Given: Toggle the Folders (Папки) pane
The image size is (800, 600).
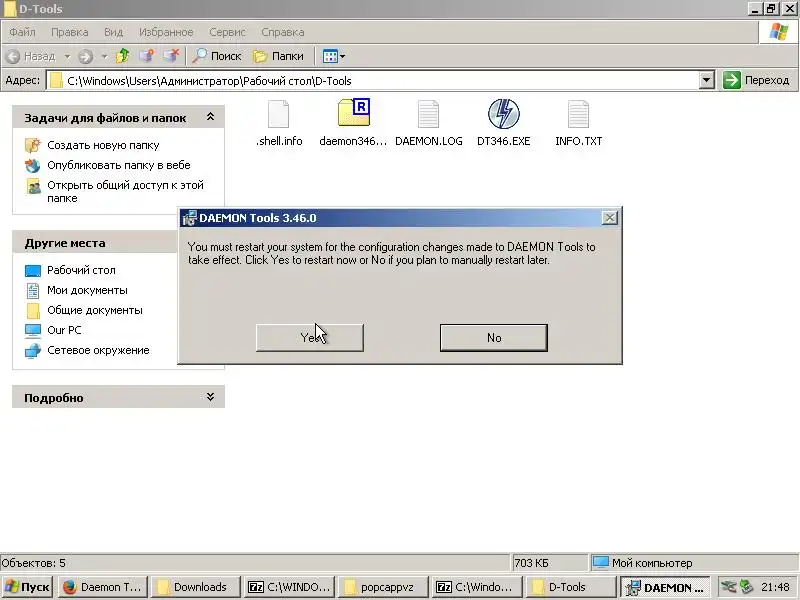Looking at the screenshot, I should 279,56.
